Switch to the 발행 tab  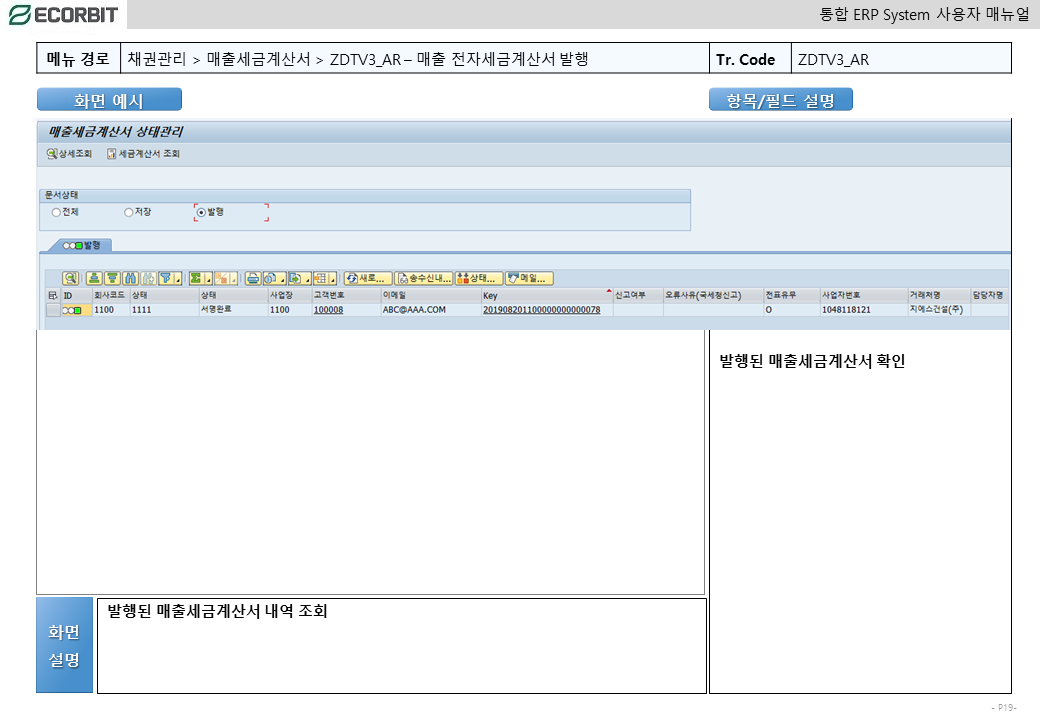coord(81,245)
